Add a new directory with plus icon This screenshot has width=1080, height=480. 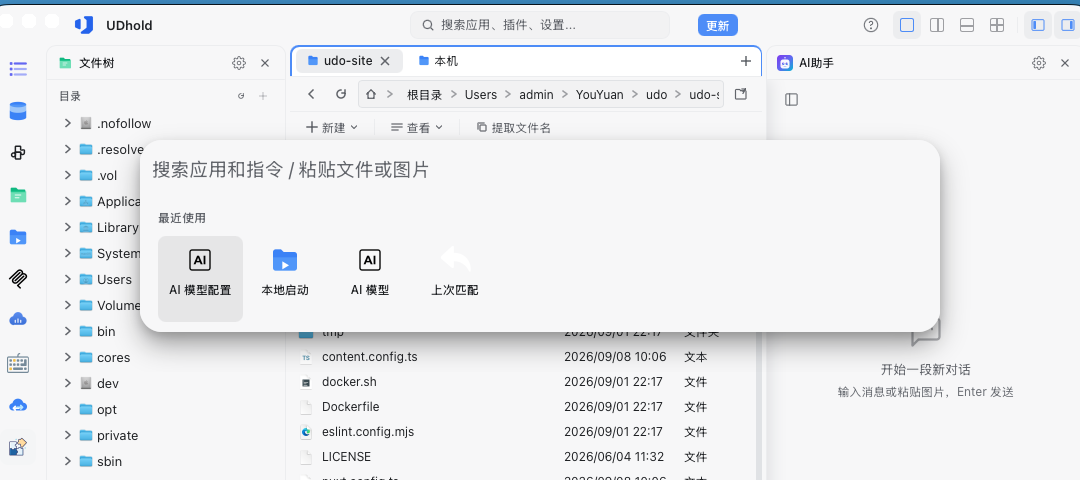click(x=262, y=96)
